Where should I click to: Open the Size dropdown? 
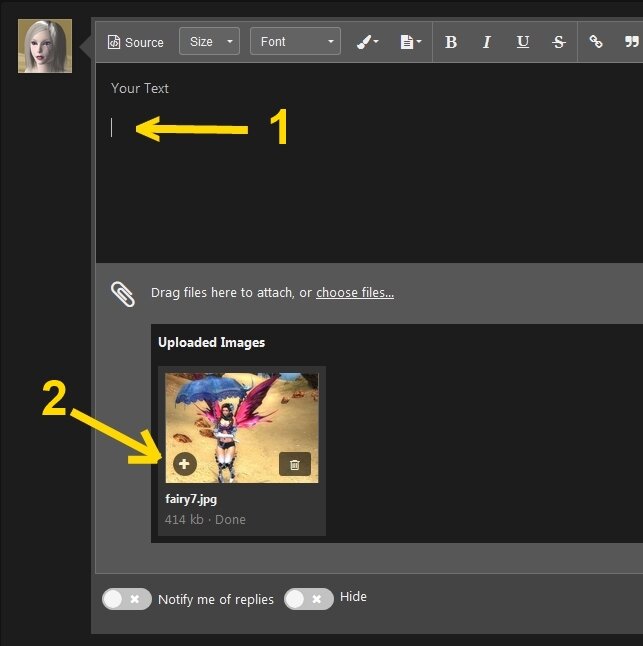[x=209, y=41]
